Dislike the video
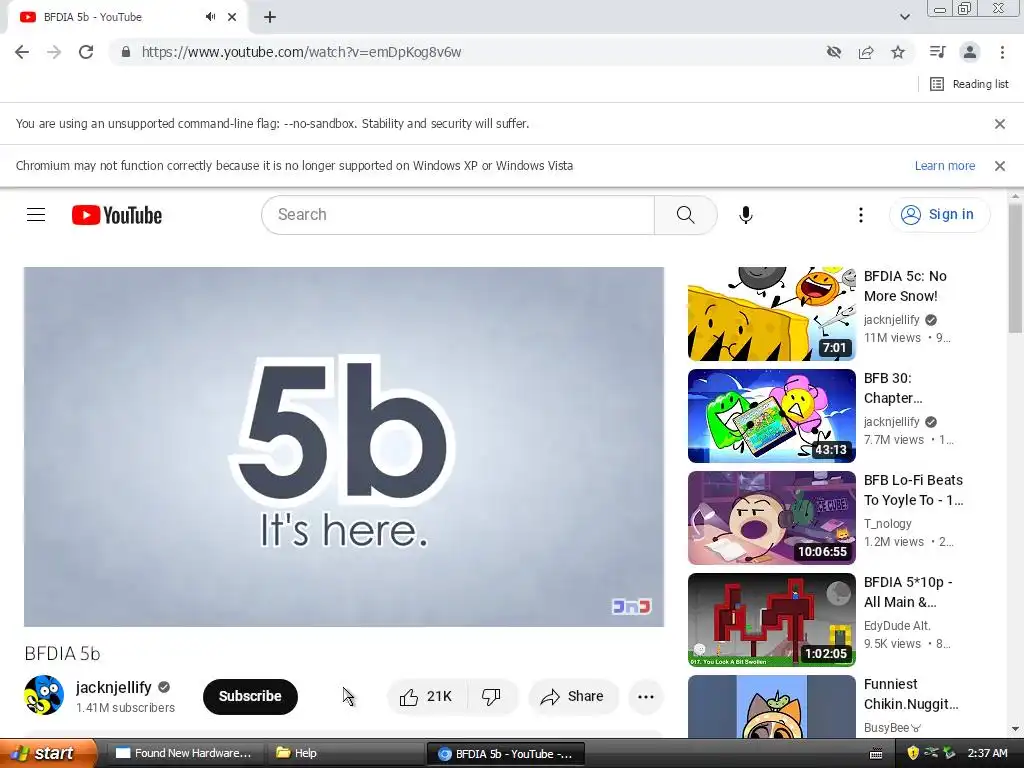1024x768 pixels. (492, 697)
